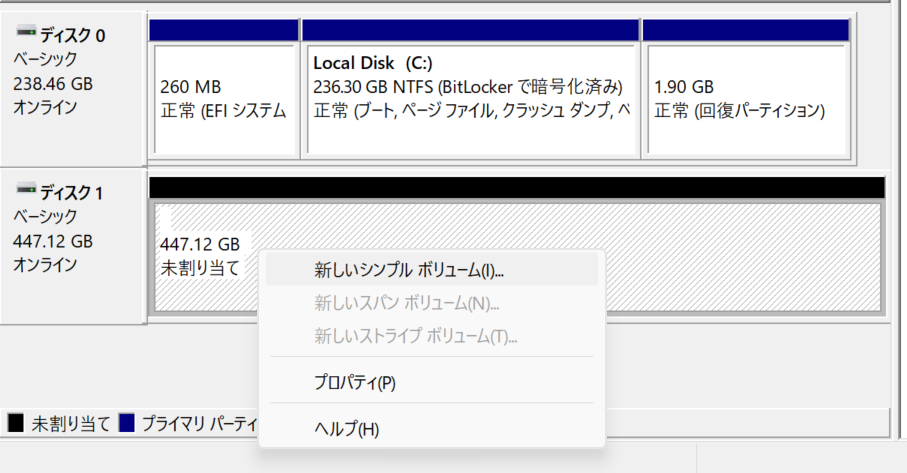This screenshot has height=473, width=907.
Task: Select the ディスク 1 header panel
Action: tap(72, 246)
